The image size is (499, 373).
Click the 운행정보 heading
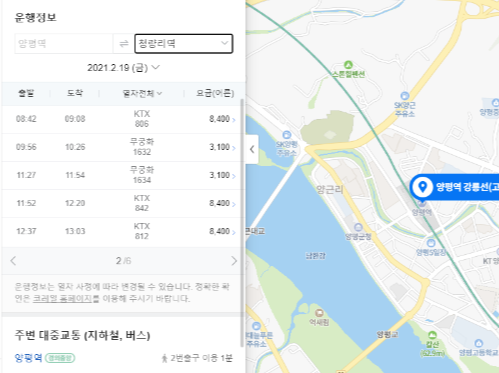[36, 17]
